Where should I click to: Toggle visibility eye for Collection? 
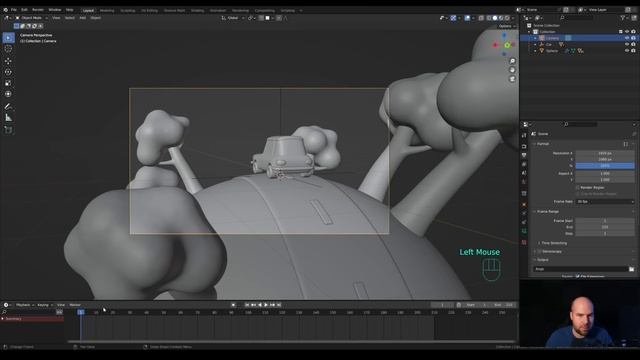click(627, 31)
